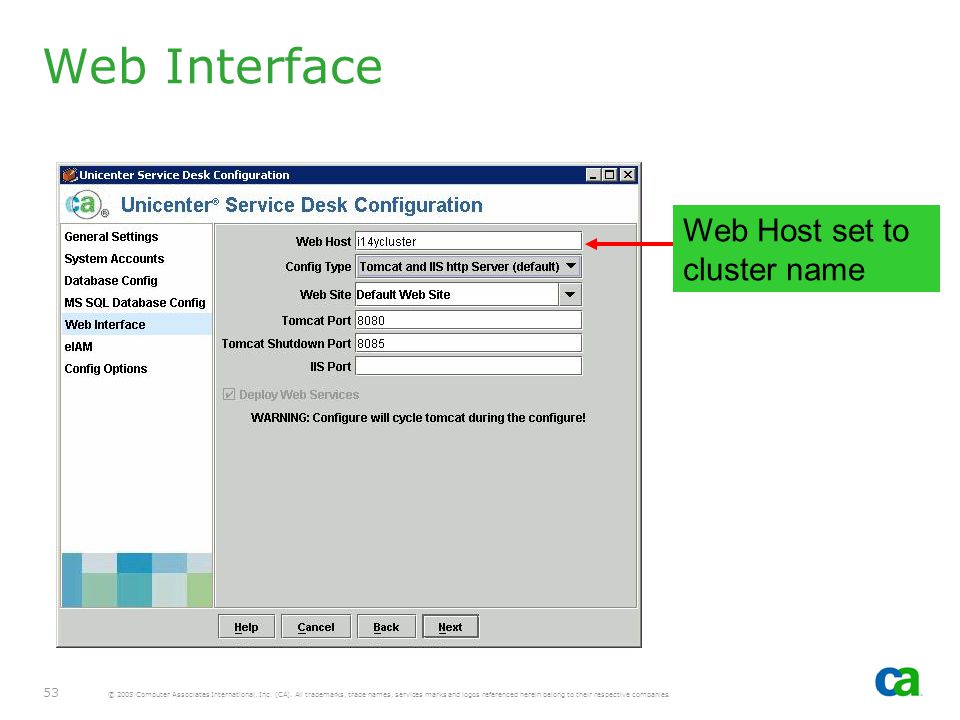Click the dialog heading 'Unicenter Service Desk Configuration'
The width and height of the screenshot is (960, 720).
coord(301,205)
